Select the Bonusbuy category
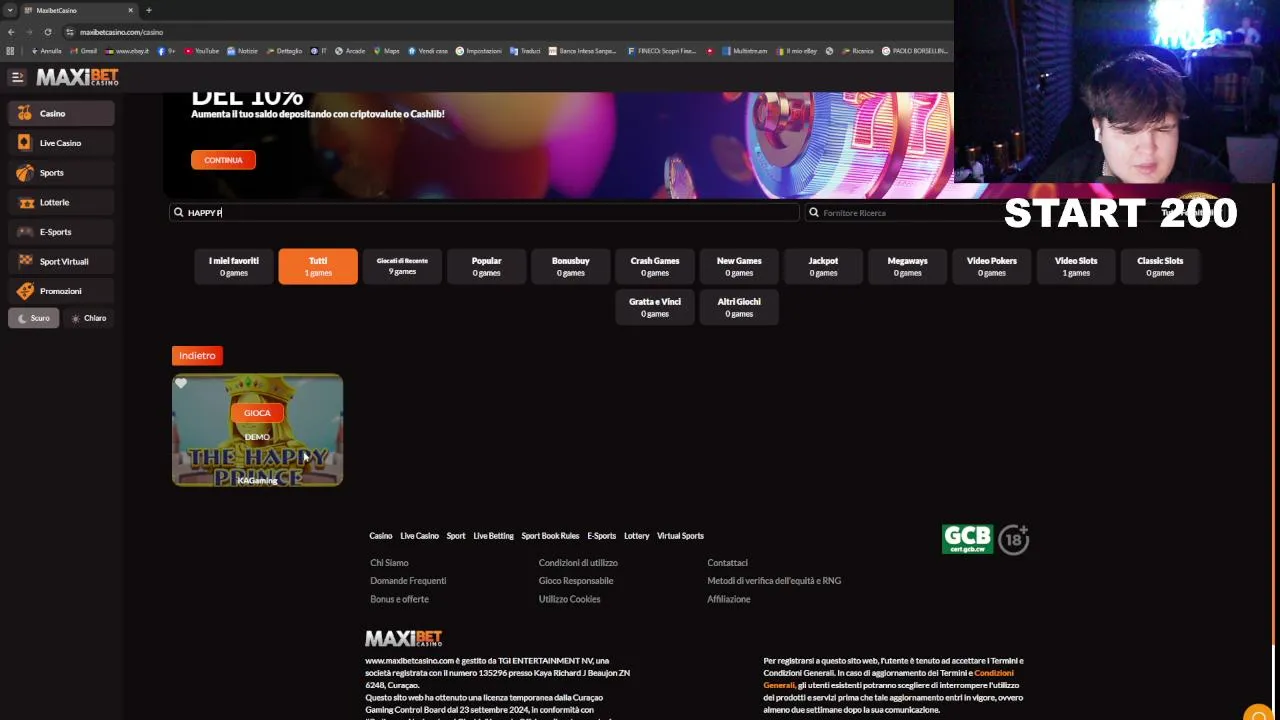 [x=570, y=266]
